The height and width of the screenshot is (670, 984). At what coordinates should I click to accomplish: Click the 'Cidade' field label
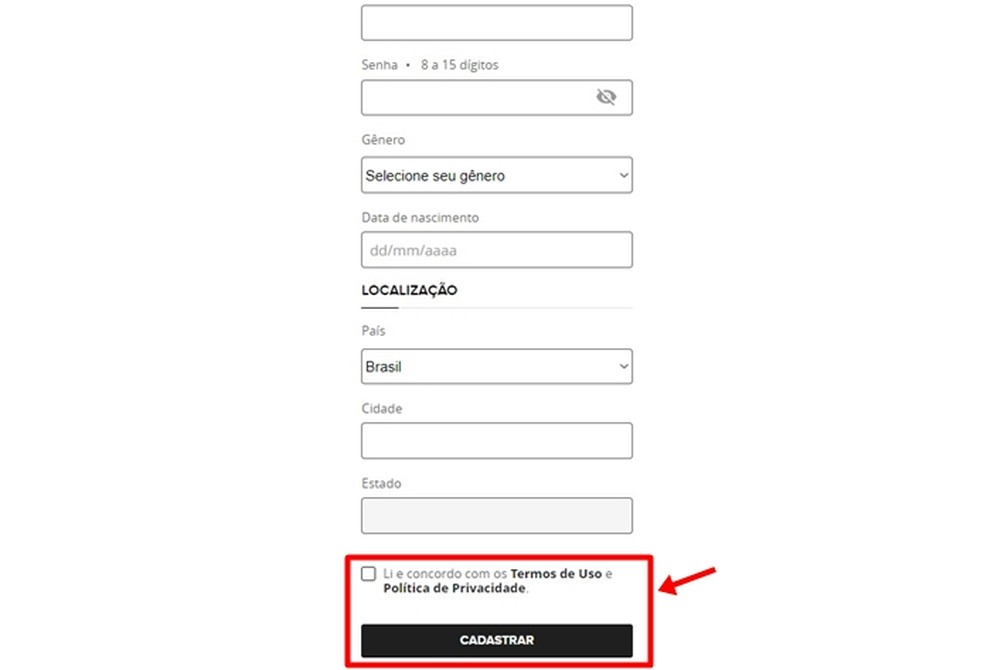(382, 408)
